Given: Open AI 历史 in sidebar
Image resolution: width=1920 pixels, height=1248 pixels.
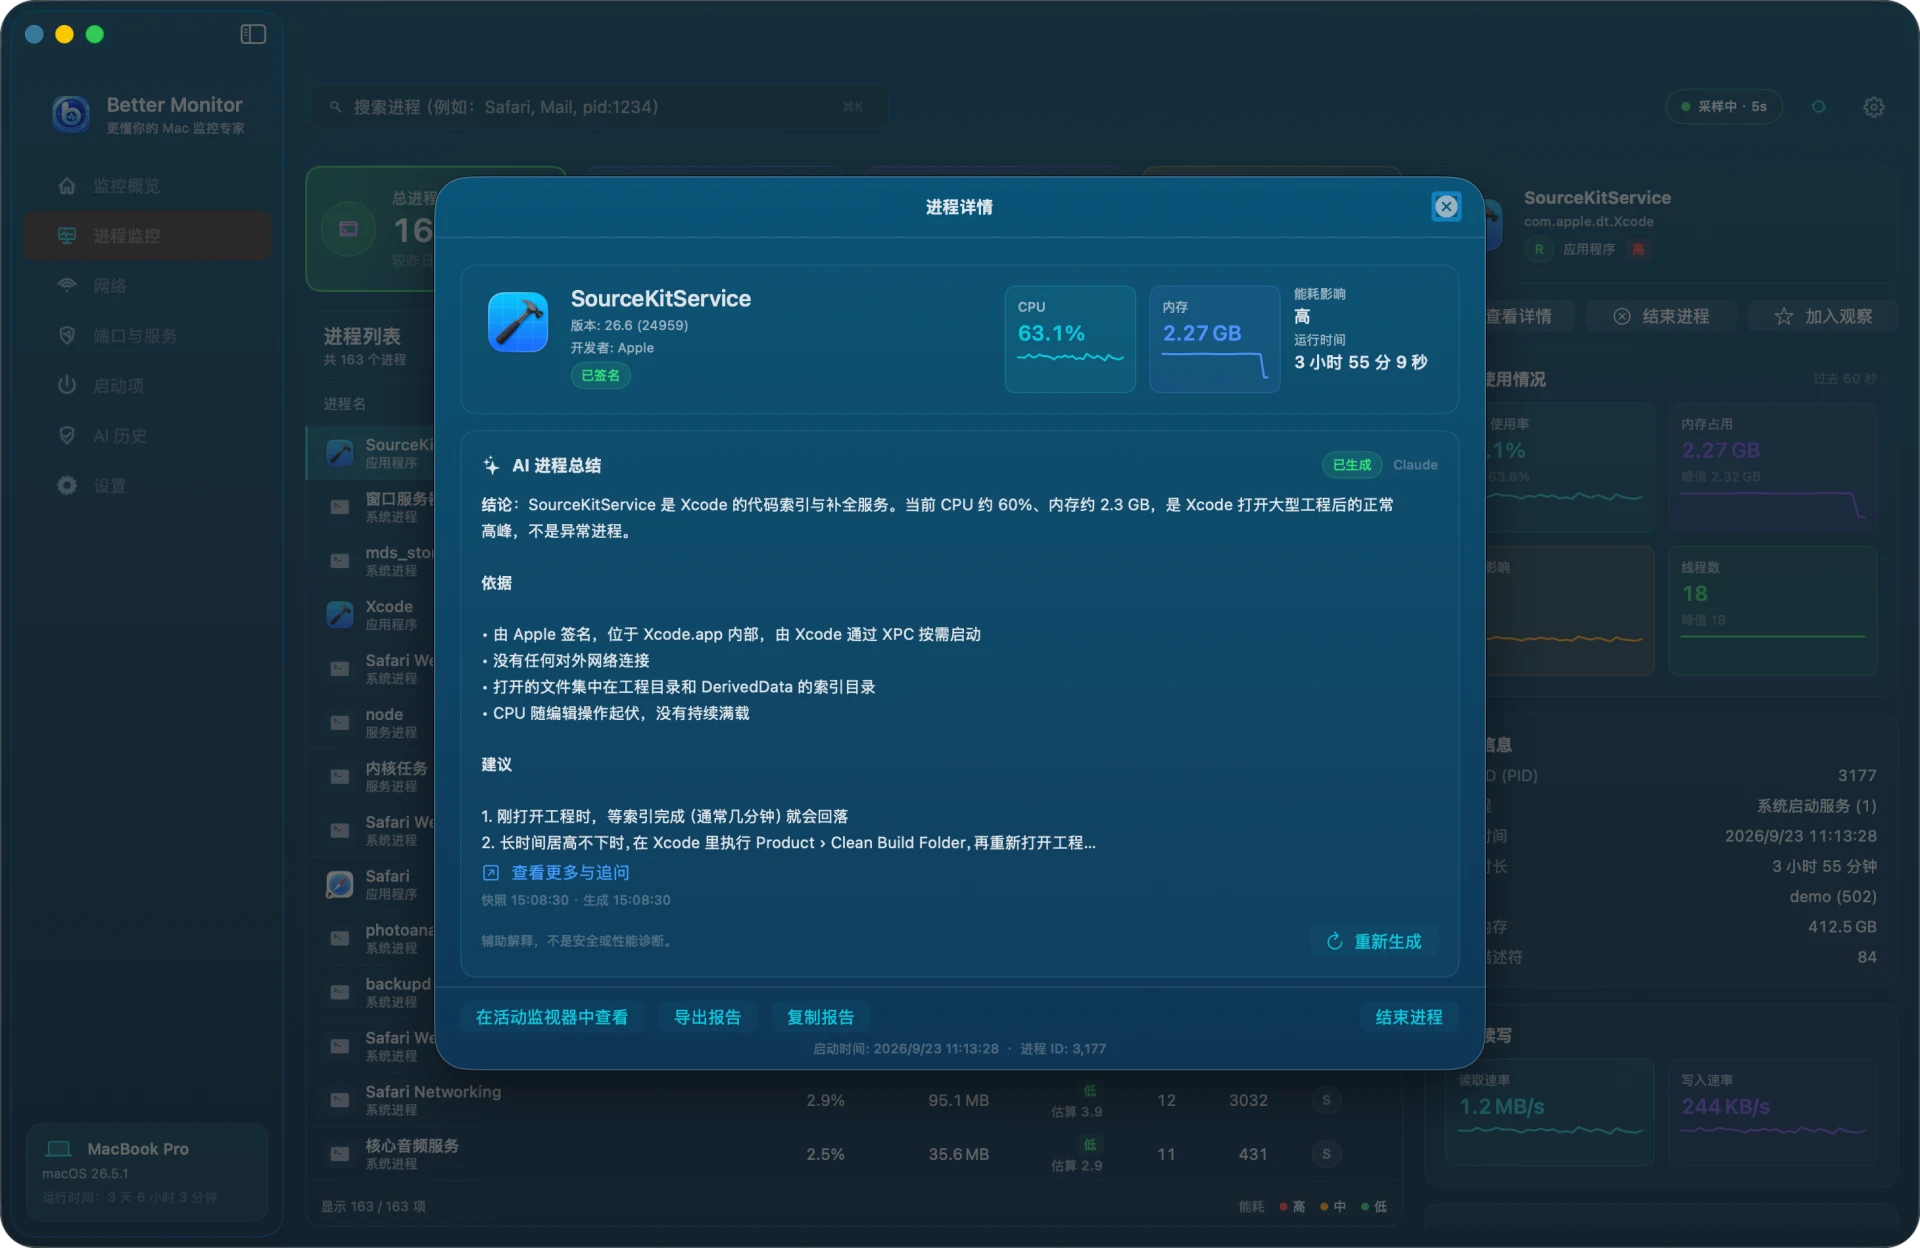Looking at the screenshot, I should click(148, 436).
